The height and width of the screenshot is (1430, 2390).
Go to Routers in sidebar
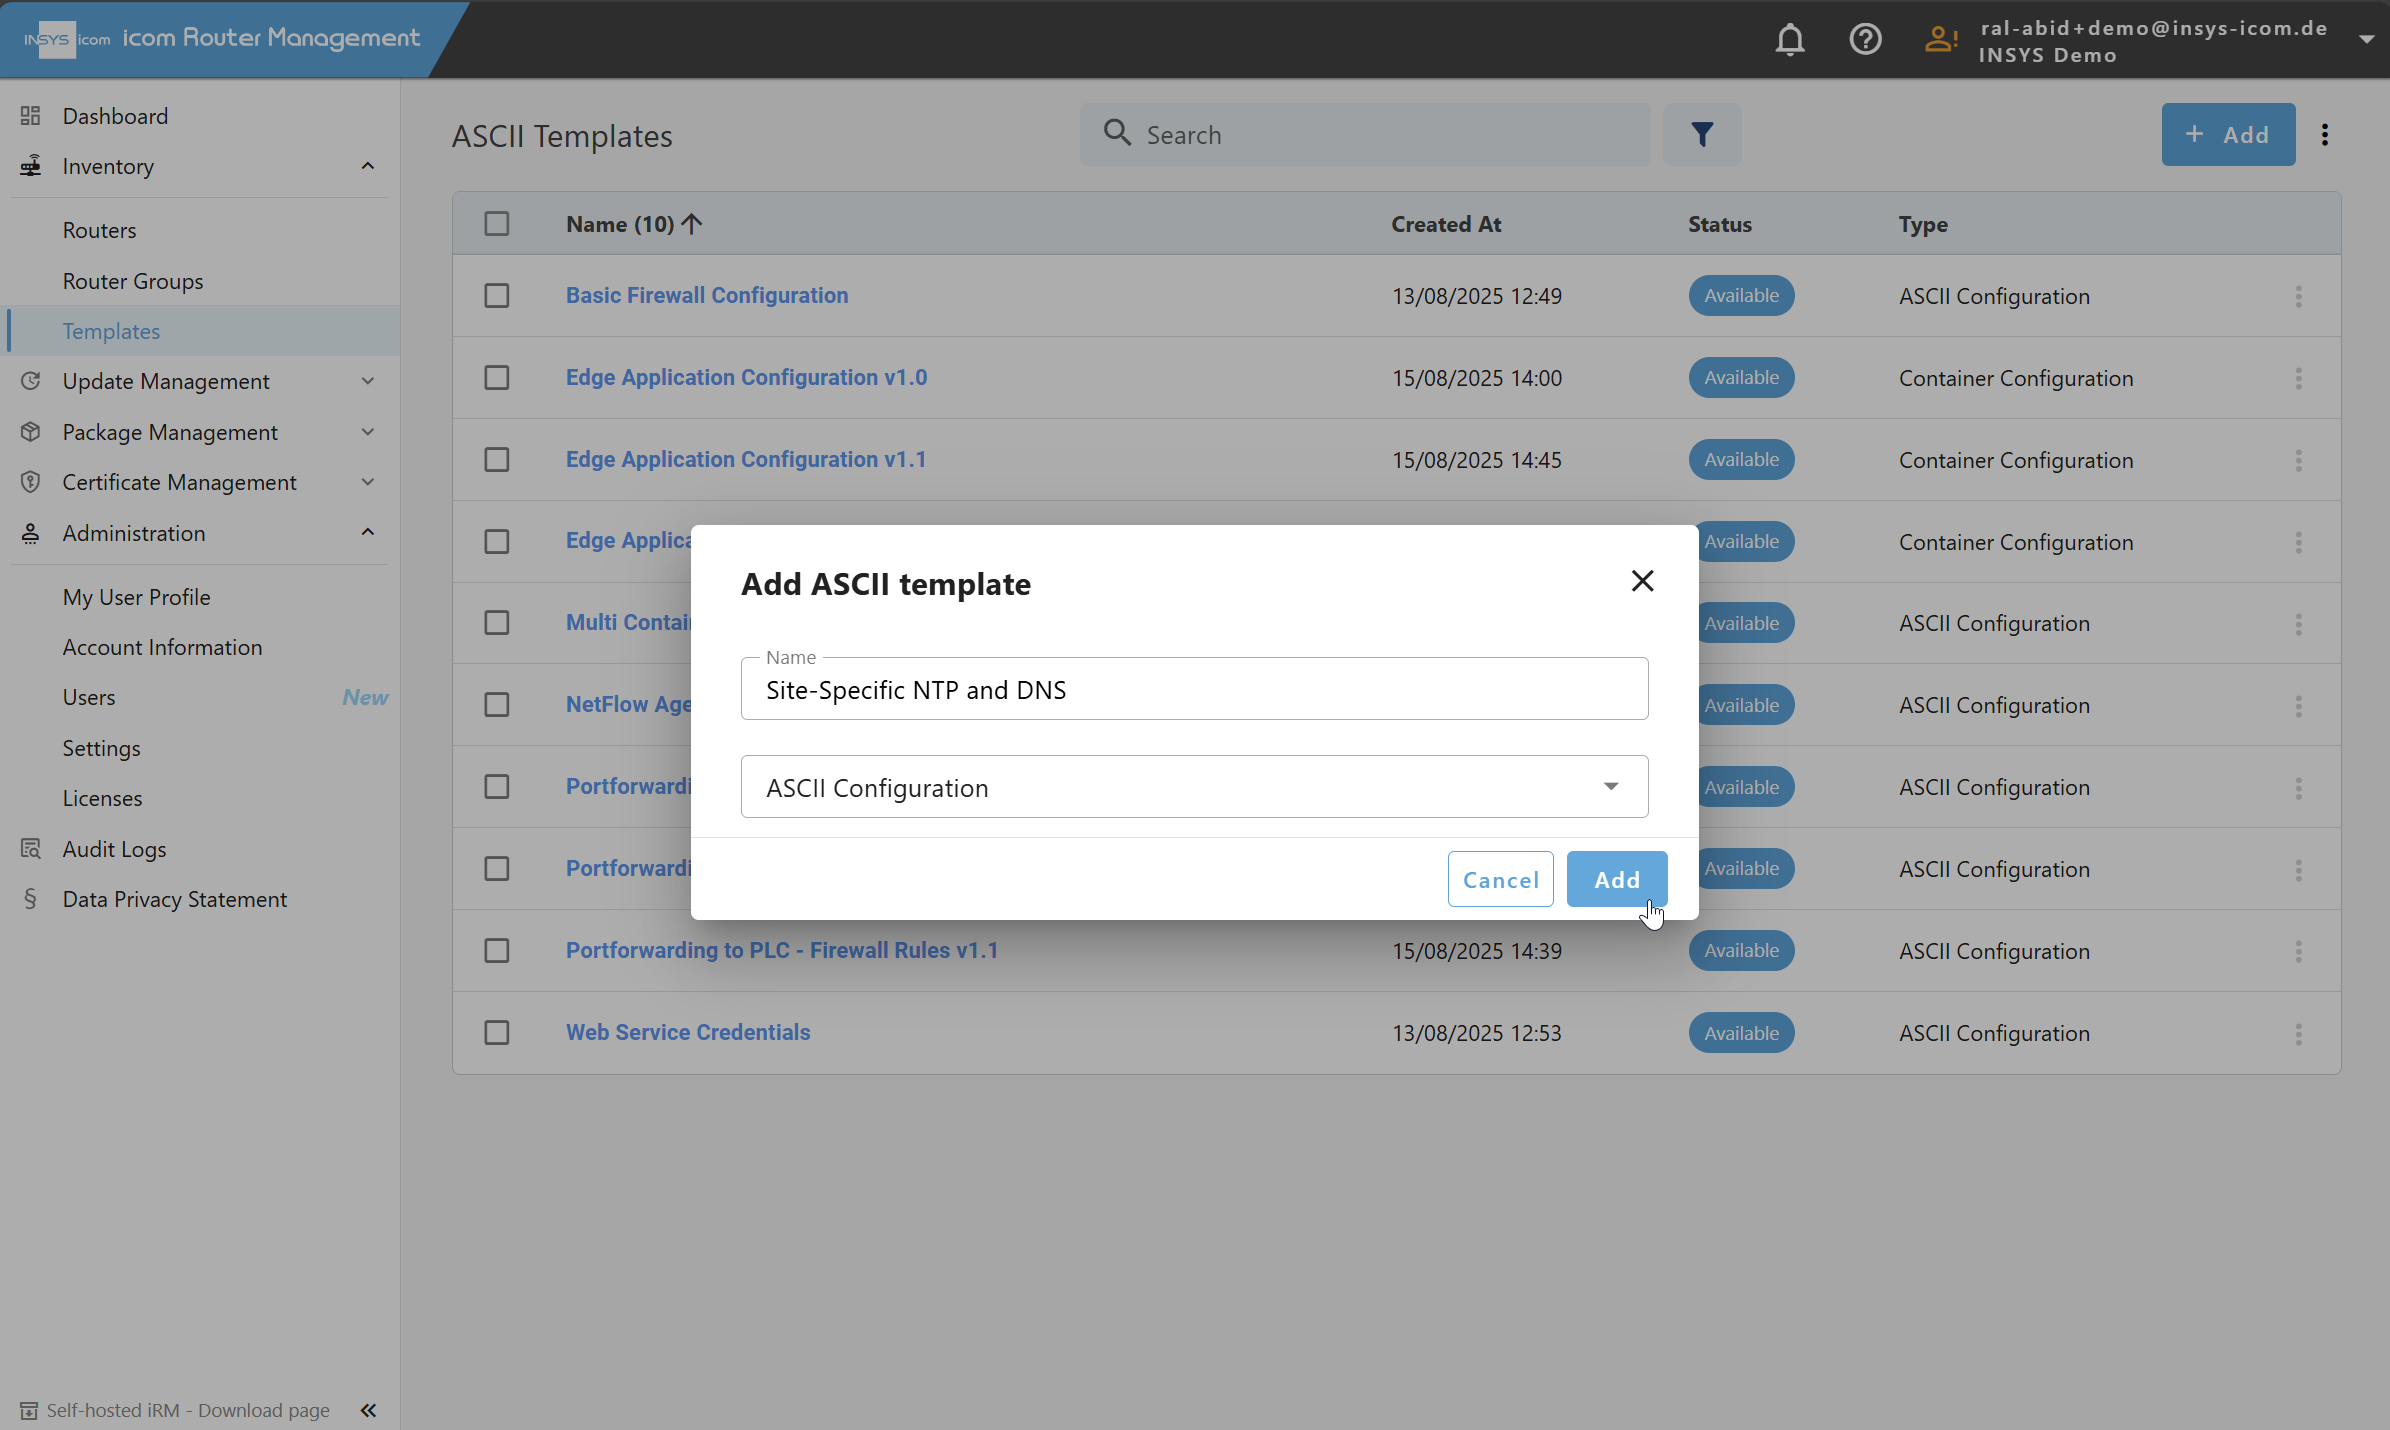click(x=99, y=230)
